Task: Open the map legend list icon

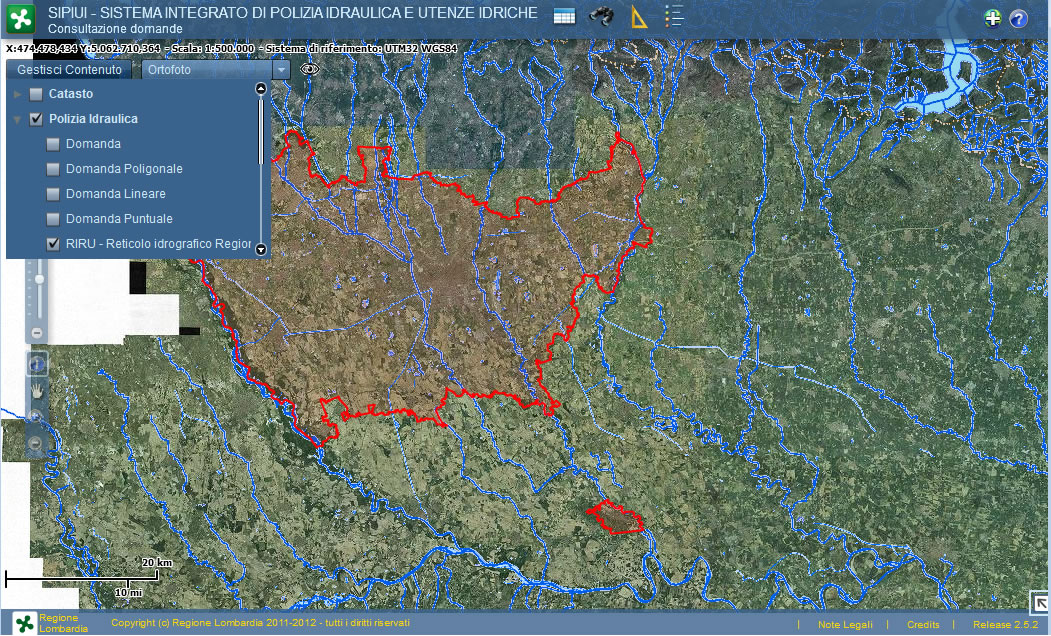Action: (674, 16)
